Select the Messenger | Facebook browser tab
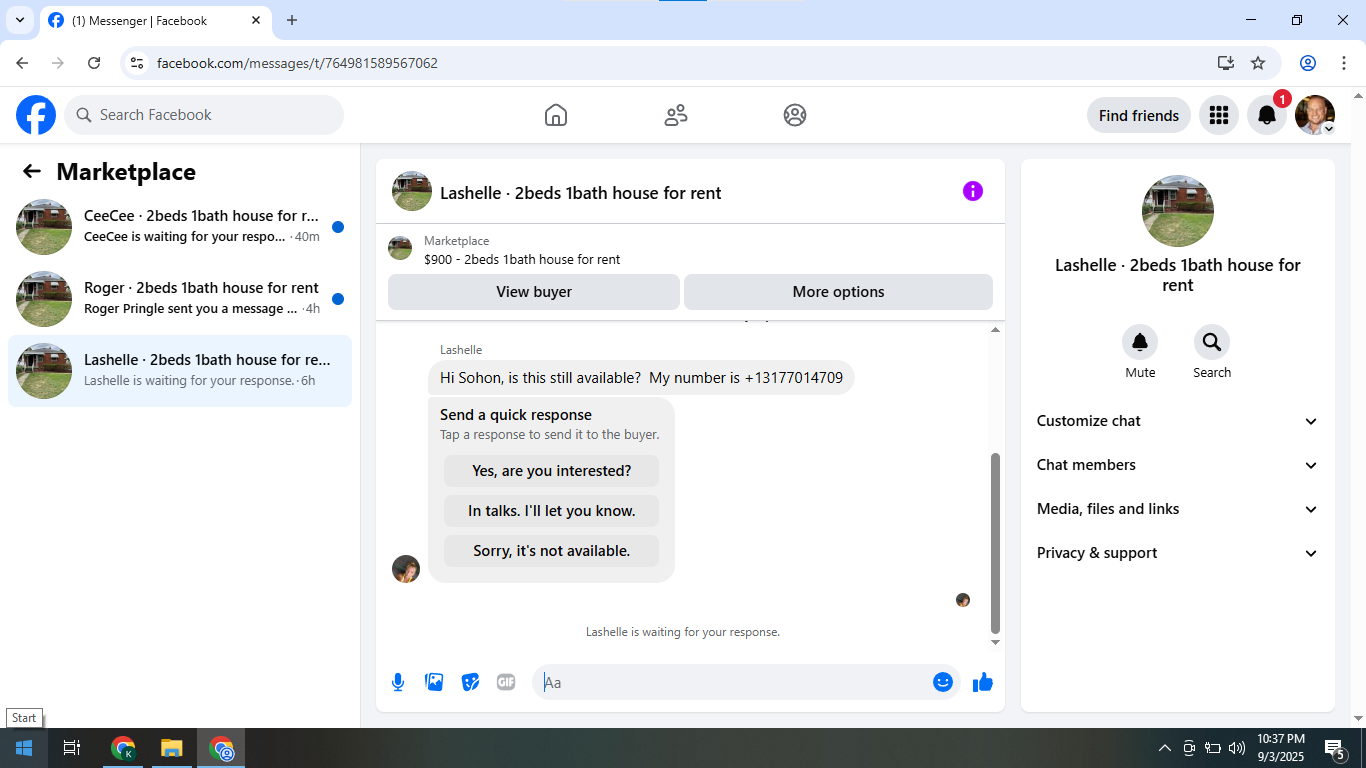This screenshot has width=1366, height=768. 155,20
